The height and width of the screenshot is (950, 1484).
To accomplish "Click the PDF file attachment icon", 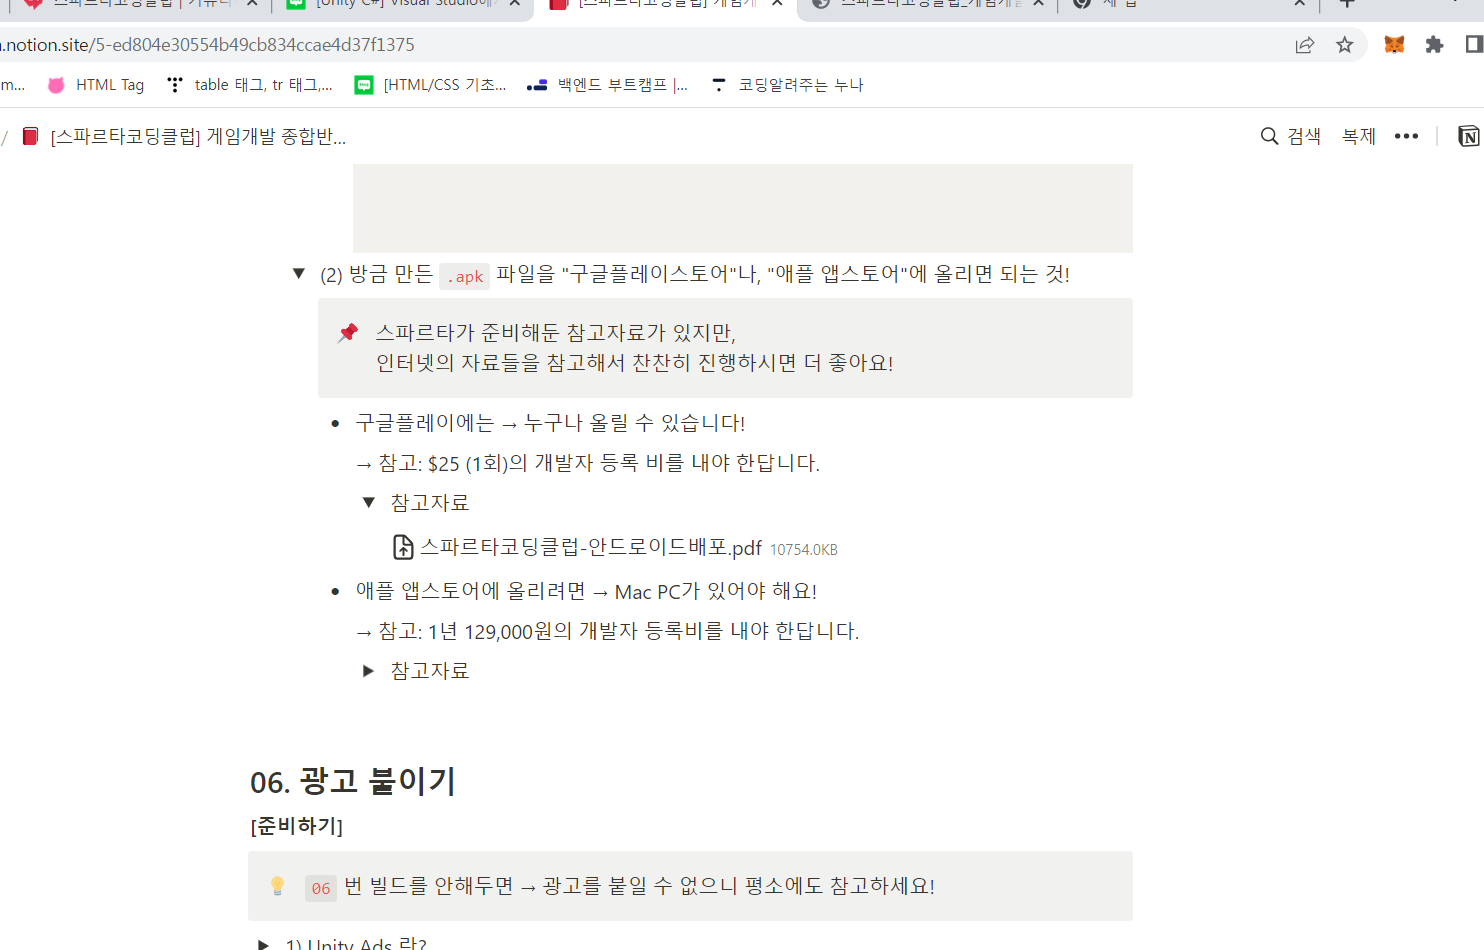I will coord(403,547).
